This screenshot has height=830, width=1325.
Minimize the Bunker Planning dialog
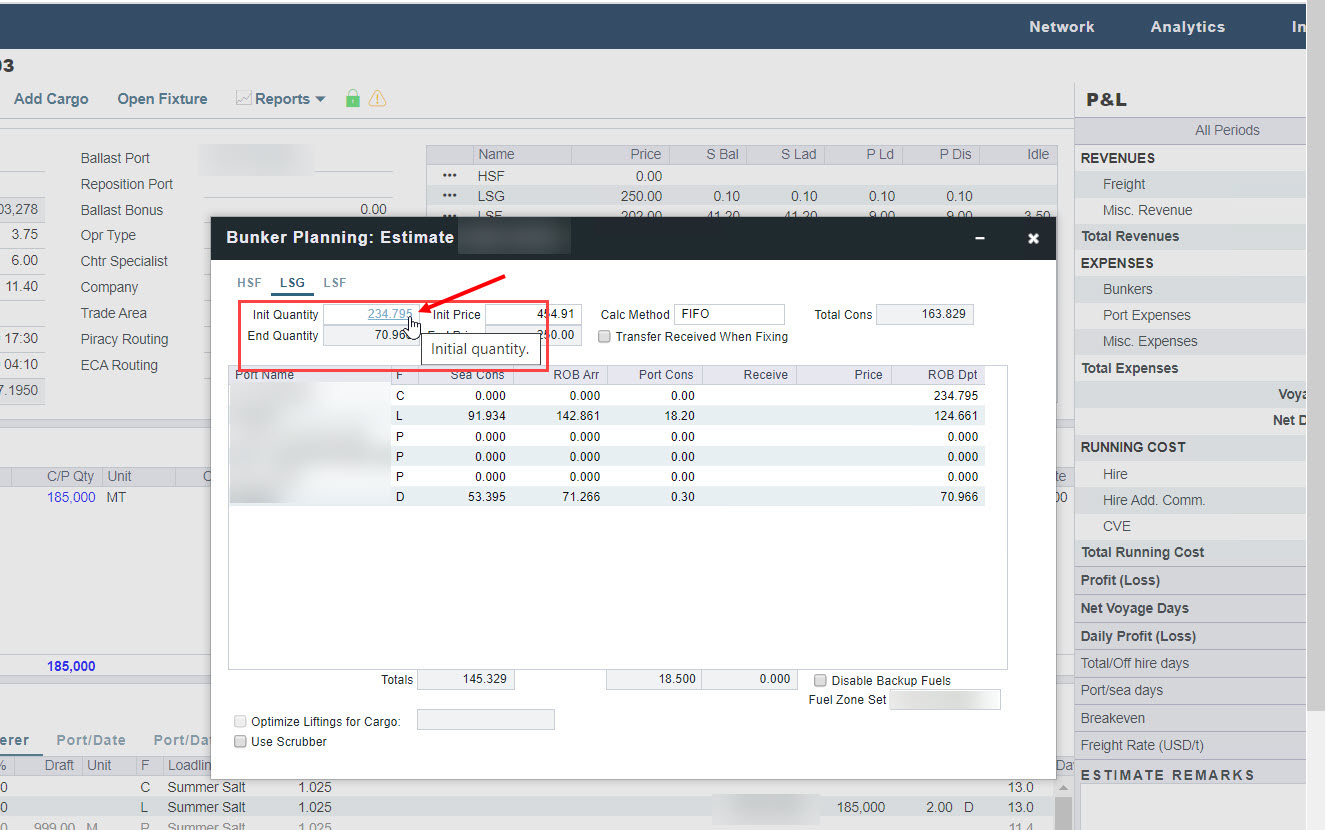[x=980, y=238]
